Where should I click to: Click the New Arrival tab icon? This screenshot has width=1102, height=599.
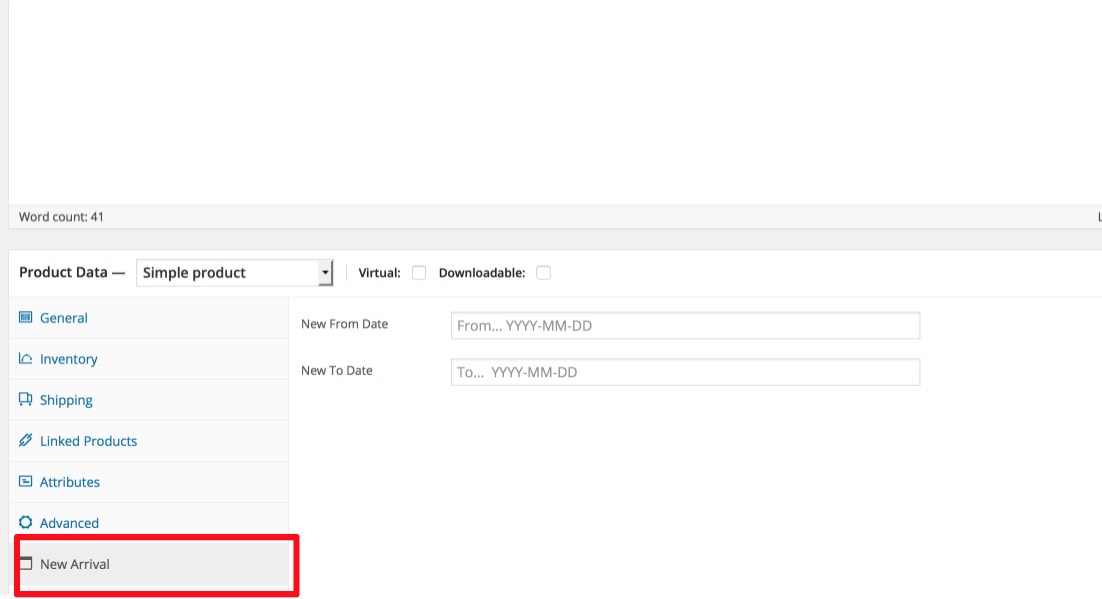click(x=26, y=563)
